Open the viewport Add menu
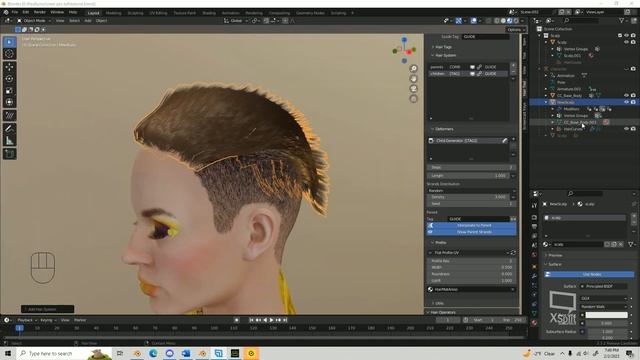This screenshot has width=640, height=360. (88, 20)
